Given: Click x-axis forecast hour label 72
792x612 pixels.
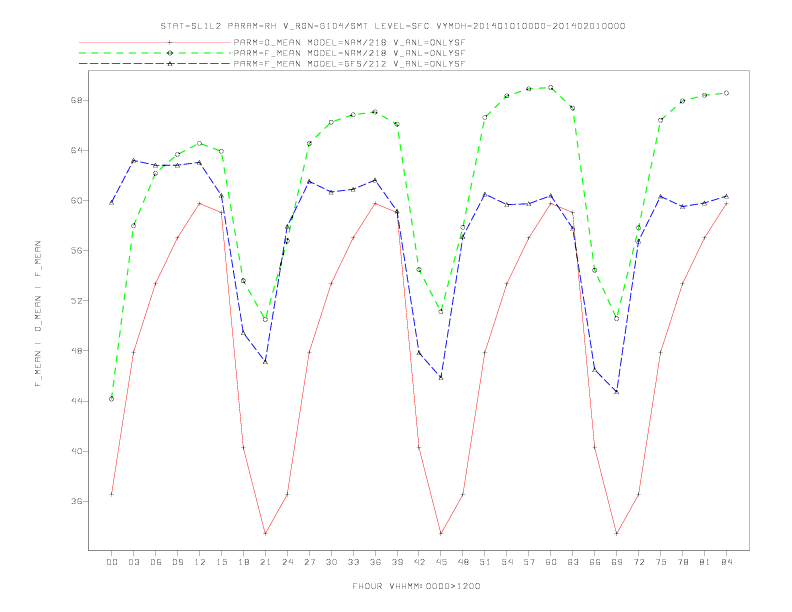Looking at the screenshot, I should (x=638, y=562).
